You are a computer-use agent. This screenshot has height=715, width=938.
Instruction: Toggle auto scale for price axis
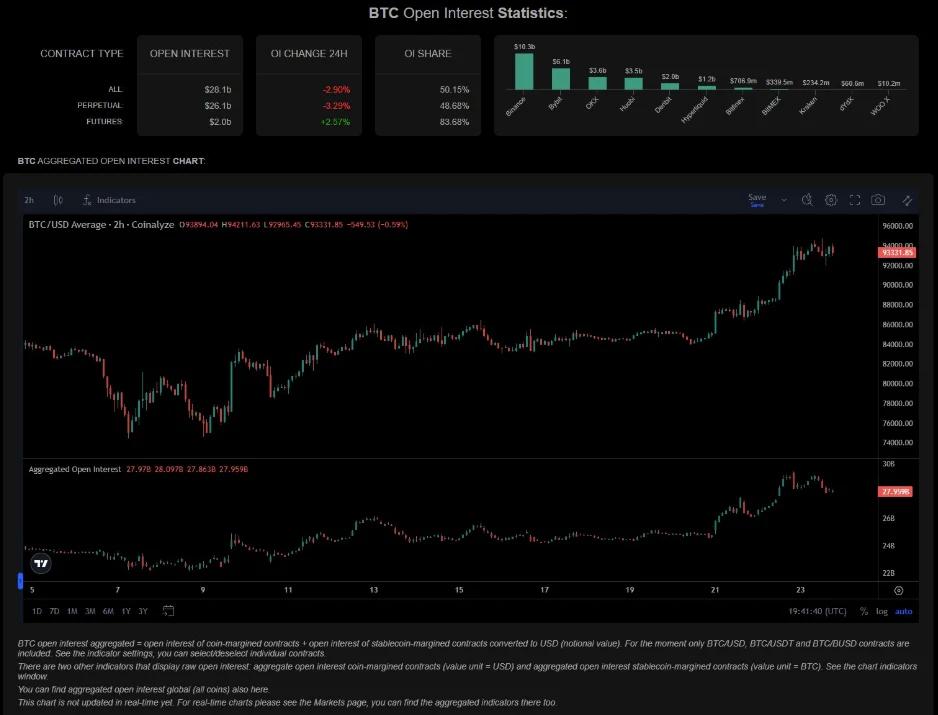pyautogui.click(x=903, y=611)
